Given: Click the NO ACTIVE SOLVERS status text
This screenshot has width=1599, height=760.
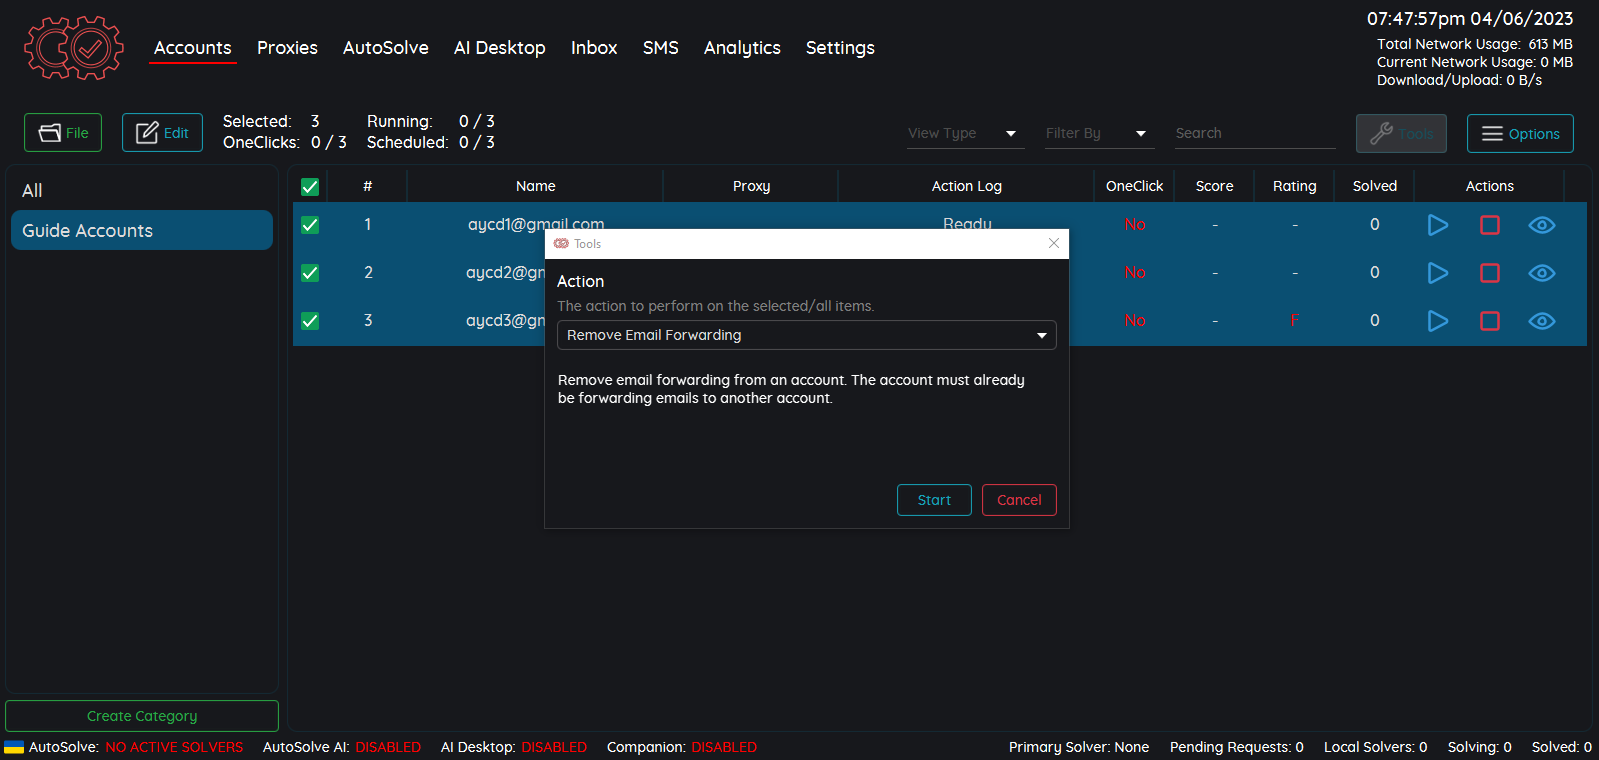Looking at the screenshot, I should pyautogui.click(x=174, y=747).
